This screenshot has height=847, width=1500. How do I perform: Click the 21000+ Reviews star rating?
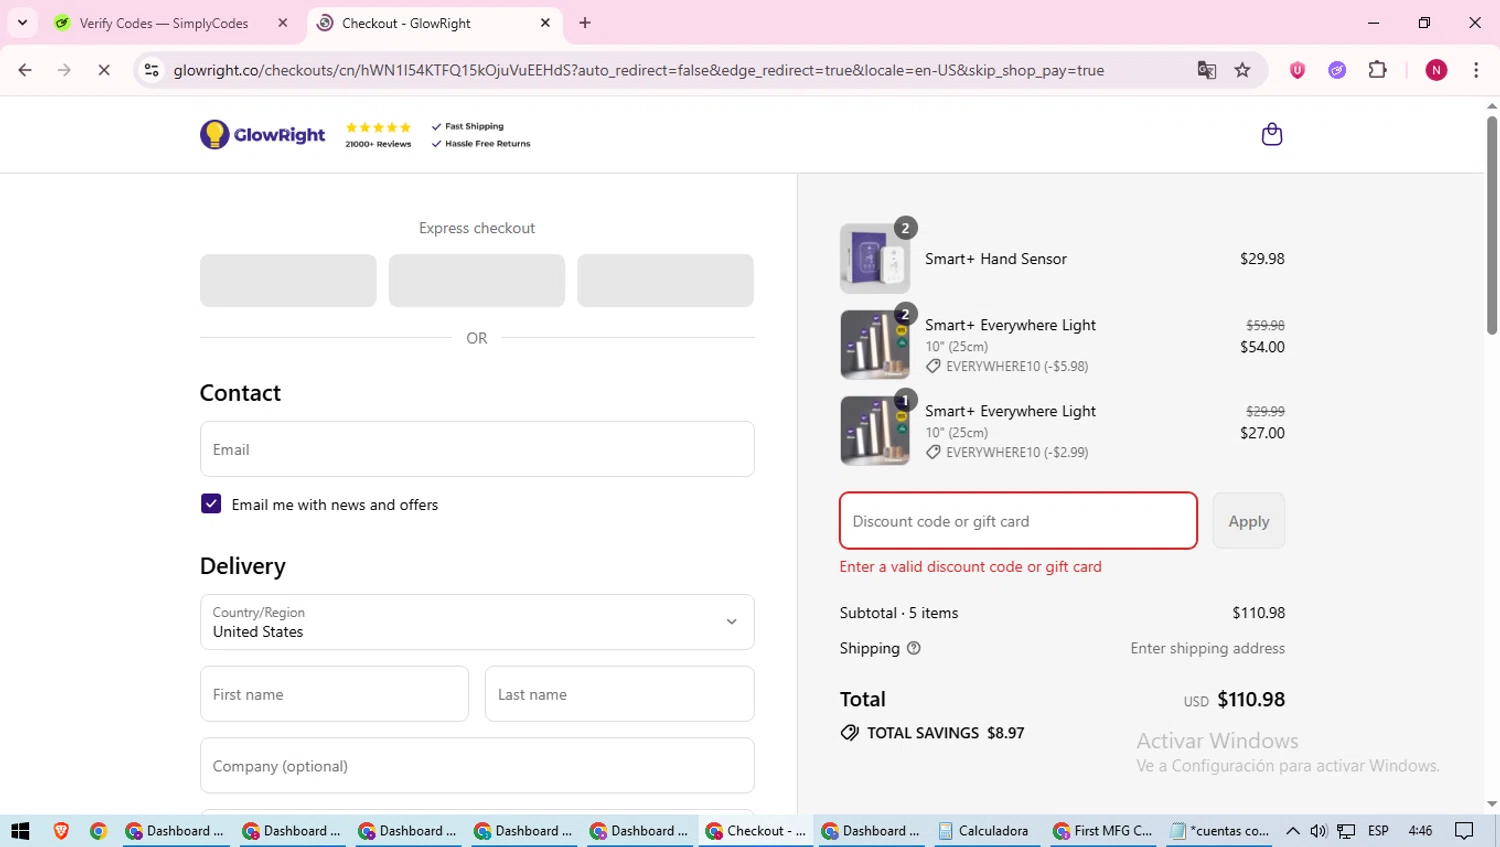pos(378,135)
